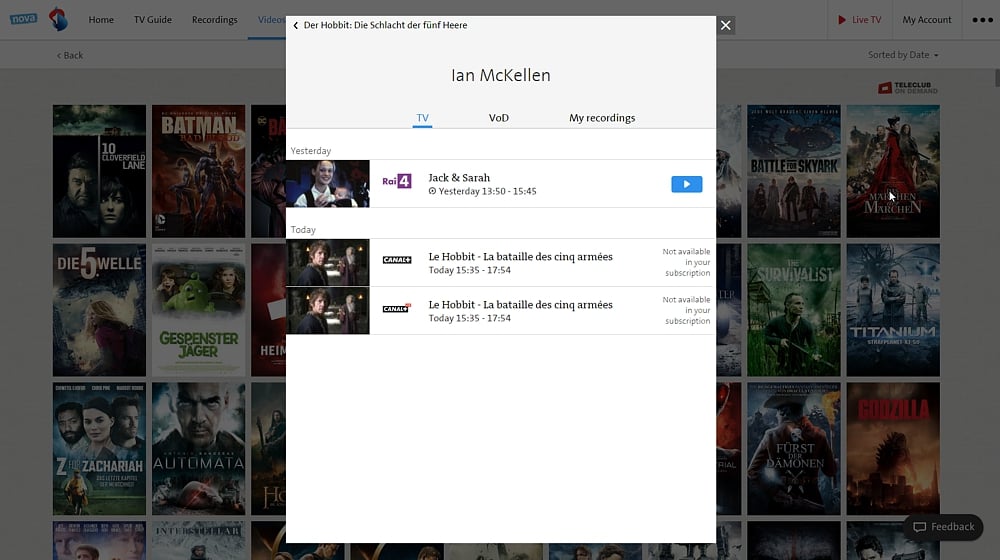Open first Le Hobbit thumbnail

click(x=328, y=262)
